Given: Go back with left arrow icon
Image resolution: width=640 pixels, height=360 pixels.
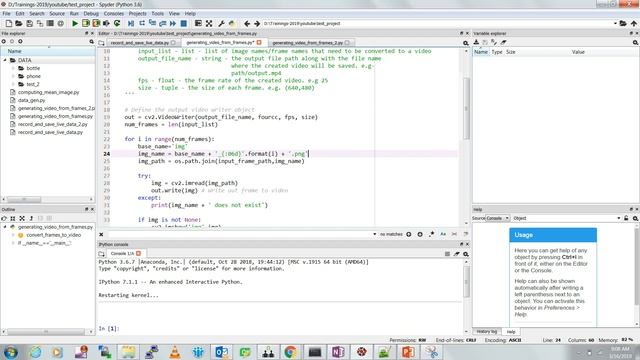Looking at the screenshot, I should 247,24.
